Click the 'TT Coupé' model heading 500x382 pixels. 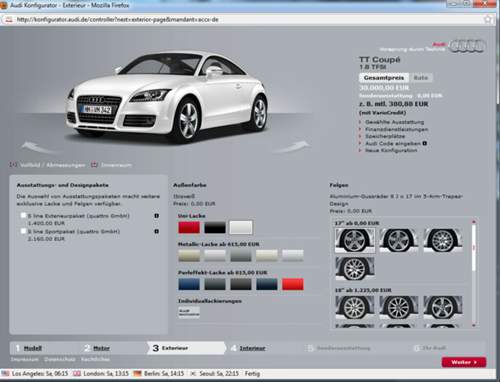pyautogui.click(x=380, y=60)
